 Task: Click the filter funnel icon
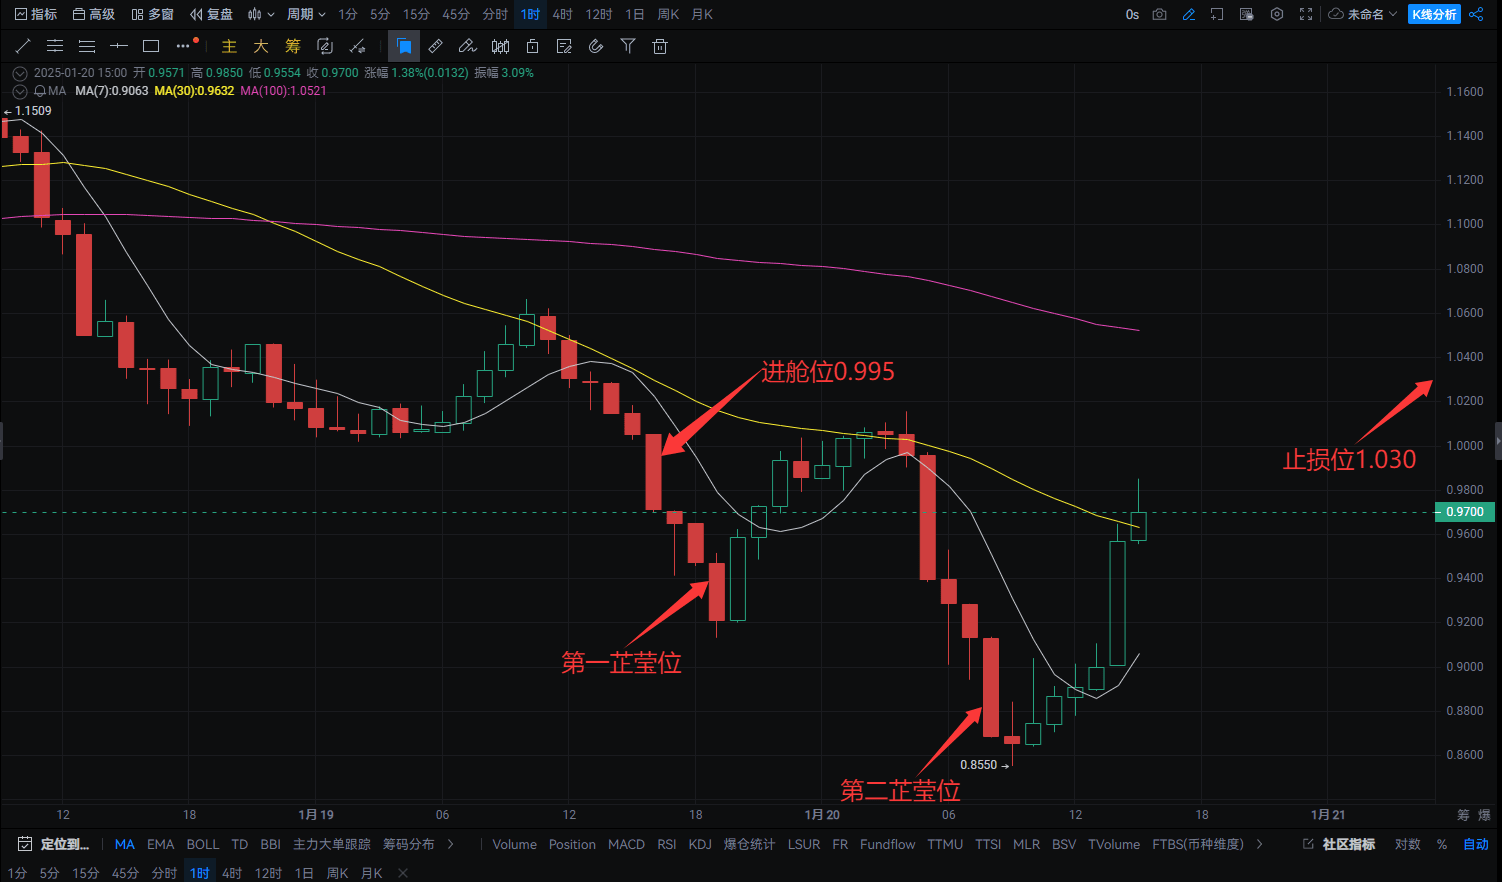tap(628, 46)
